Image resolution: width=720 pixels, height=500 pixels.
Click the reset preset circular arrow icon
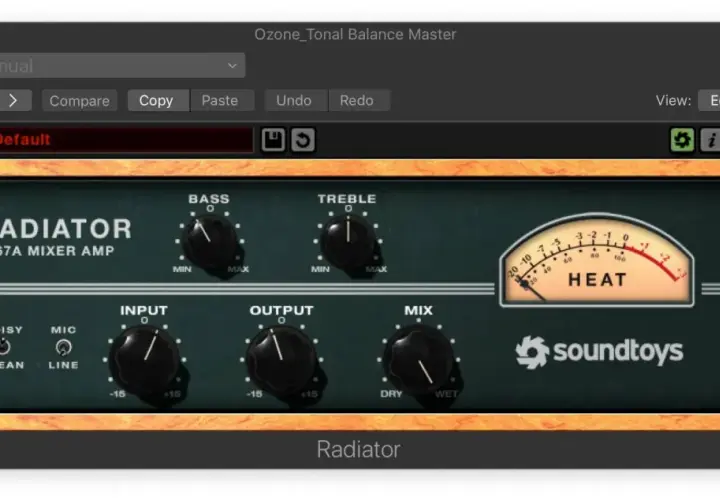click(303, 140)
